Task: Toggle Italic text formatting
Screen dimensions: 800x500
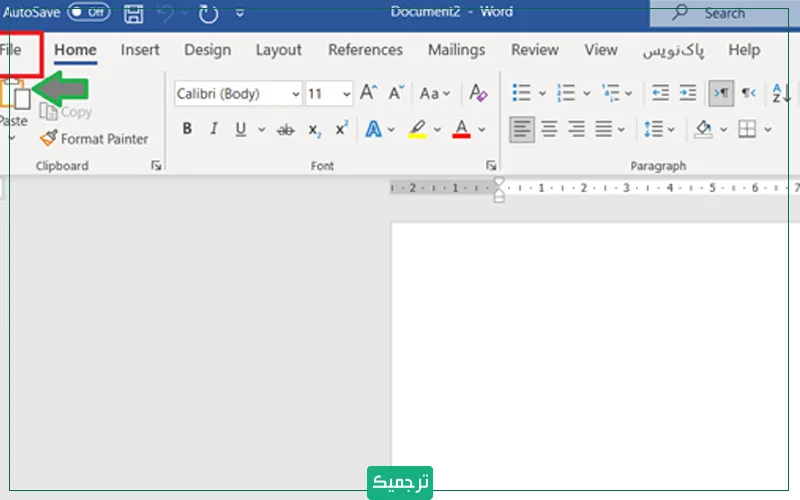Action: (x=213, y=129)
